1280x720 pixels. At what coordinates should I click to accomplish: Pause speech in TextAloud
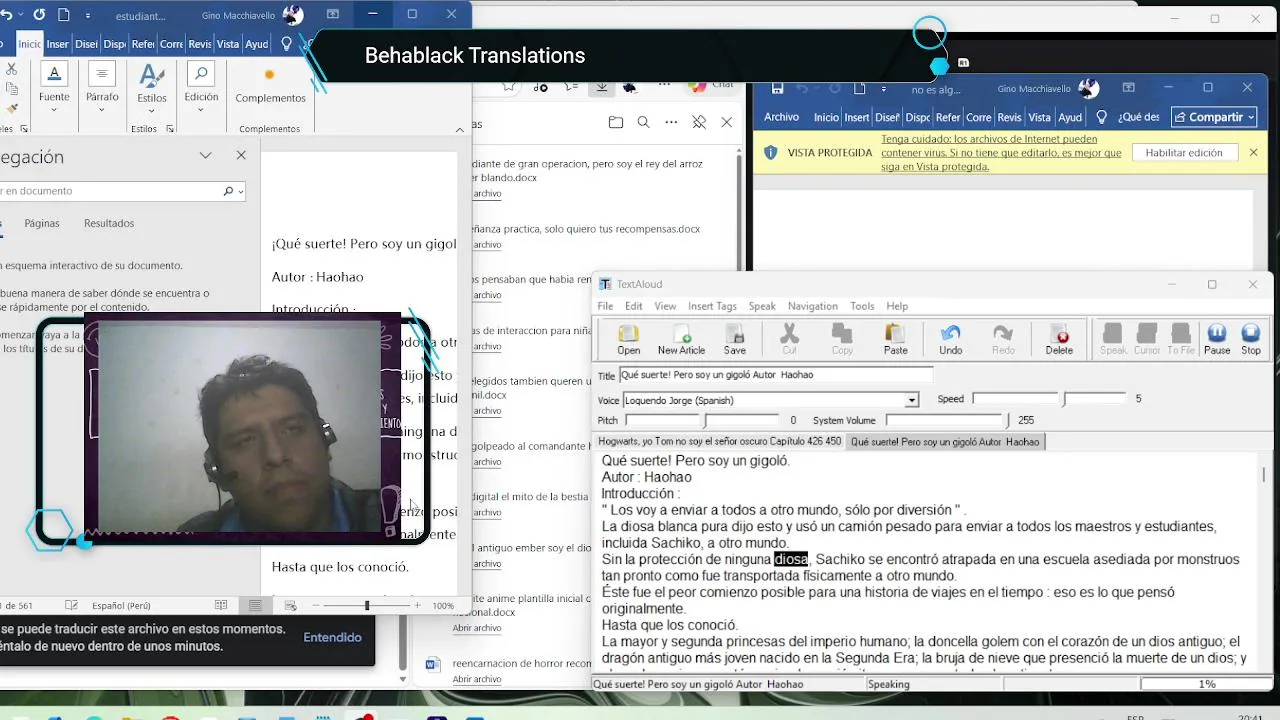(x=1217, y=339)
